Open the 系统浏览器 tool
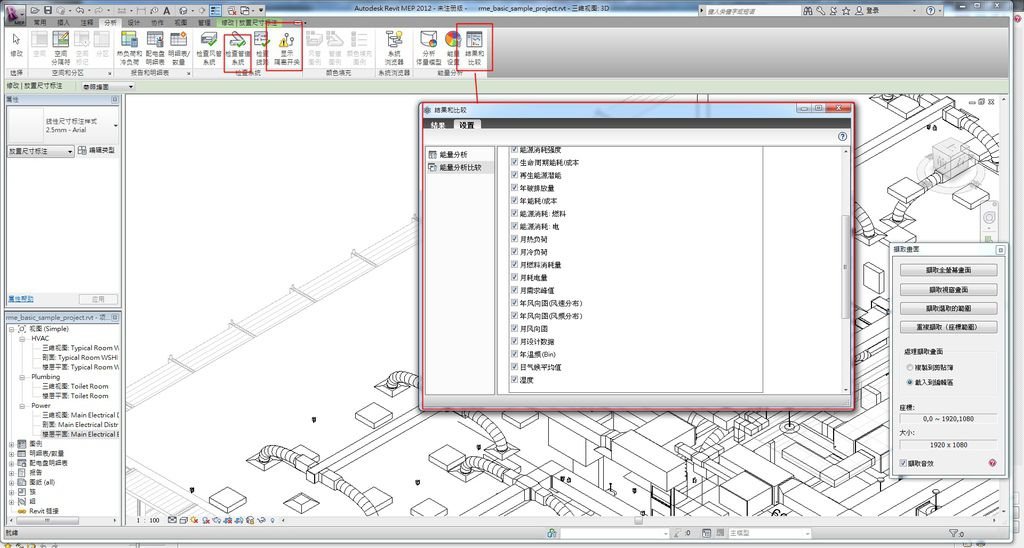 click(x=394, y=48)
